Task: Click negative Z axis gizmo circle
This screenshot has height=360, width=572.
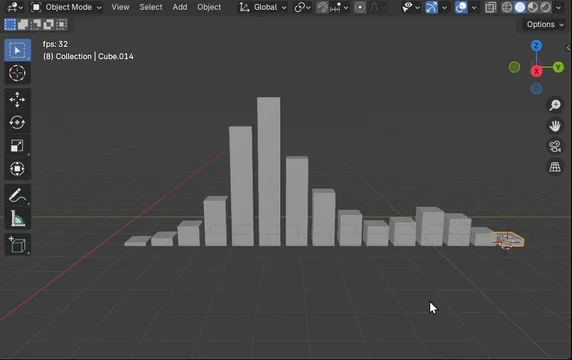Action: point(536,89)
